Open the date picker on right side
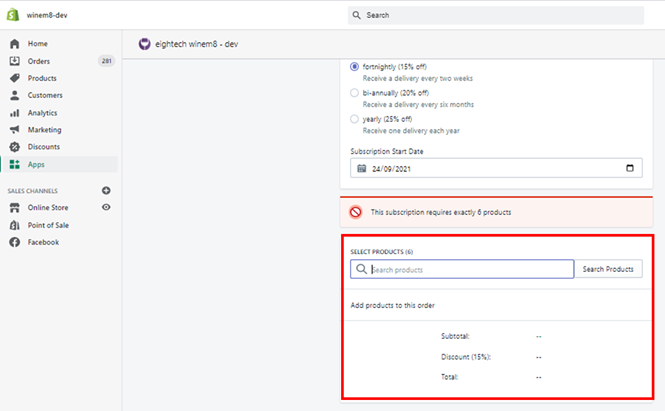The height and width of the screenshot is (411, 665). (x=630, y=168)
